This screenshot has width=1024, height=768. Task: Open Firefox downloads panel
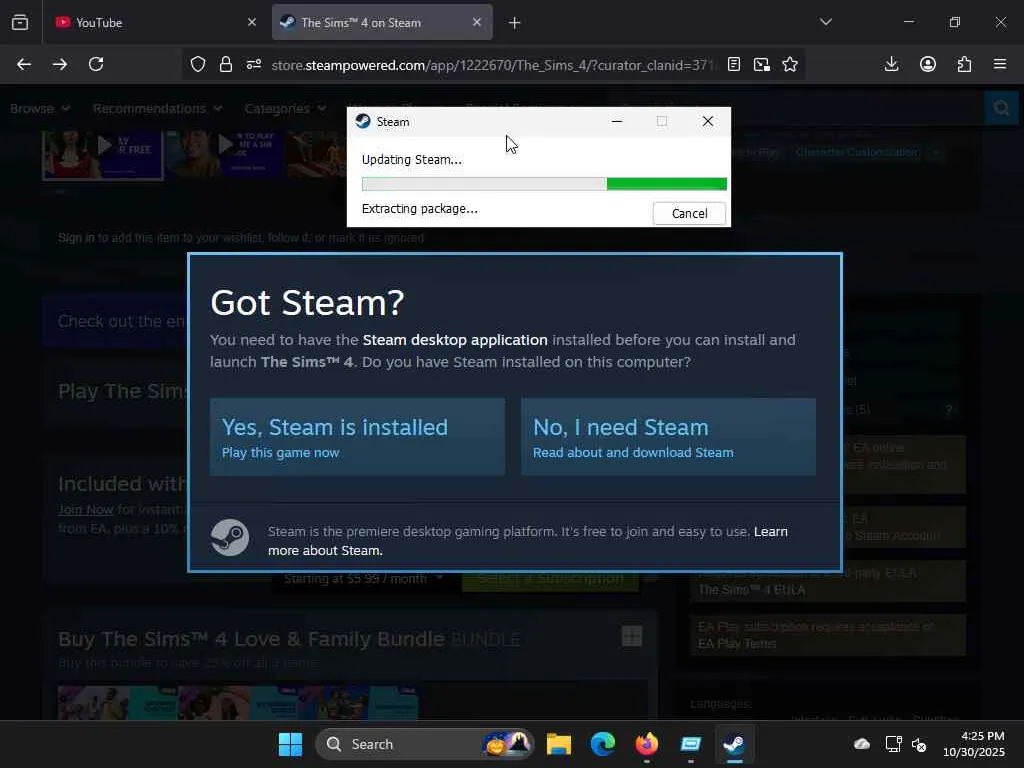pos(891,64)
